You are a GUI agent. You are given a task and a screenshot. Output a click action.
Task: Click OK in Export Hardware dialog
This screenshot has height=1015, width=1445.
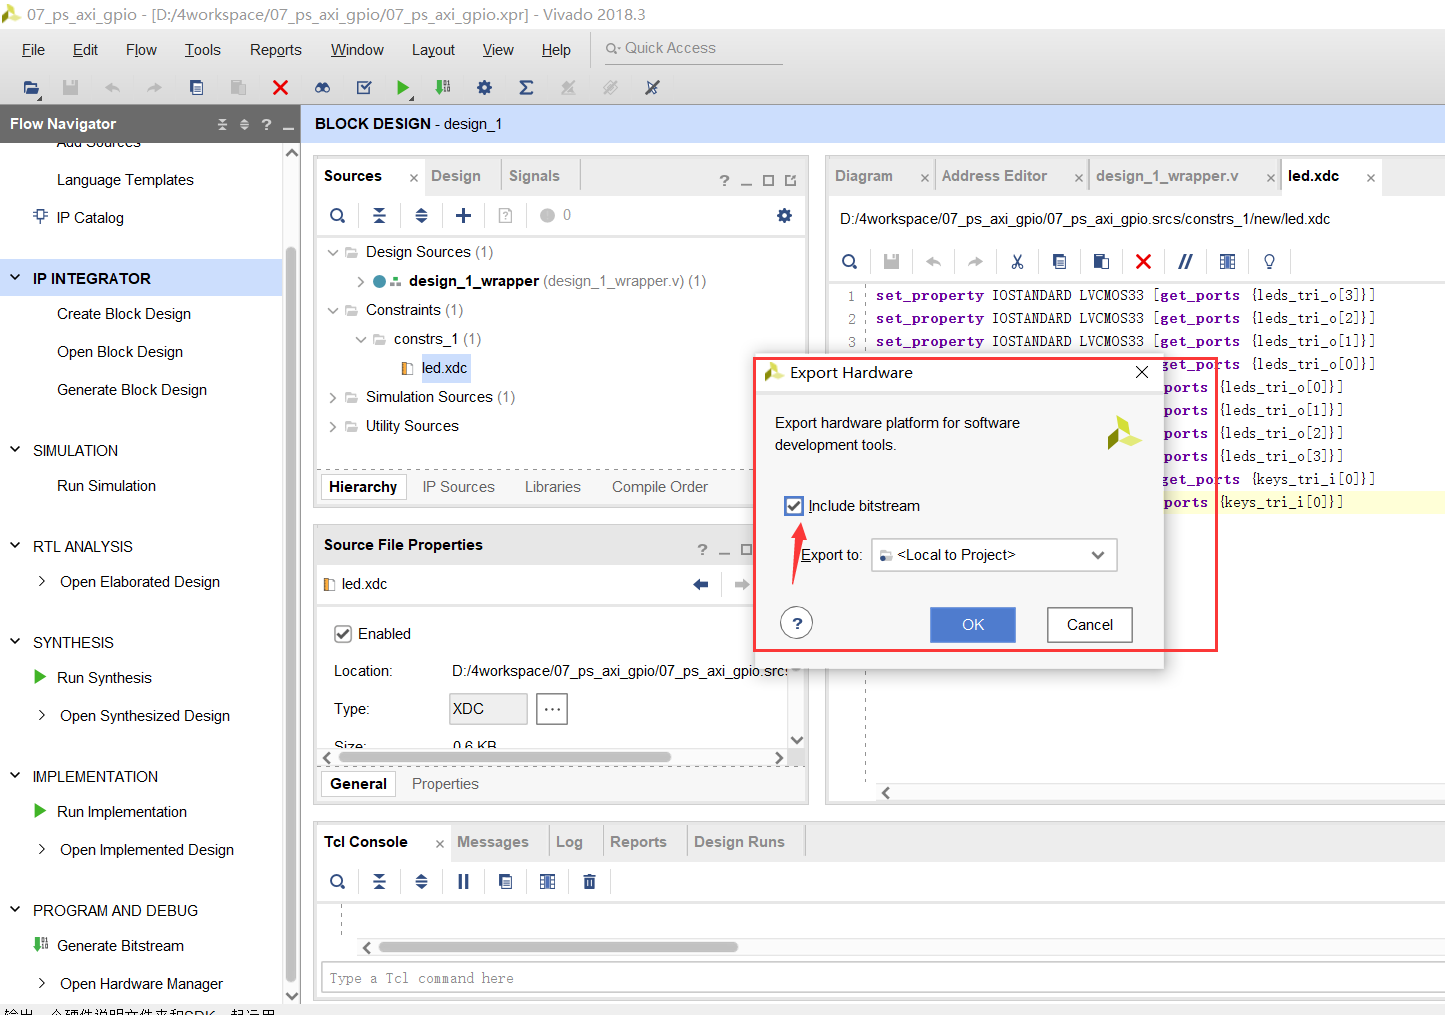pyautogui.click(x=973, y=625)
